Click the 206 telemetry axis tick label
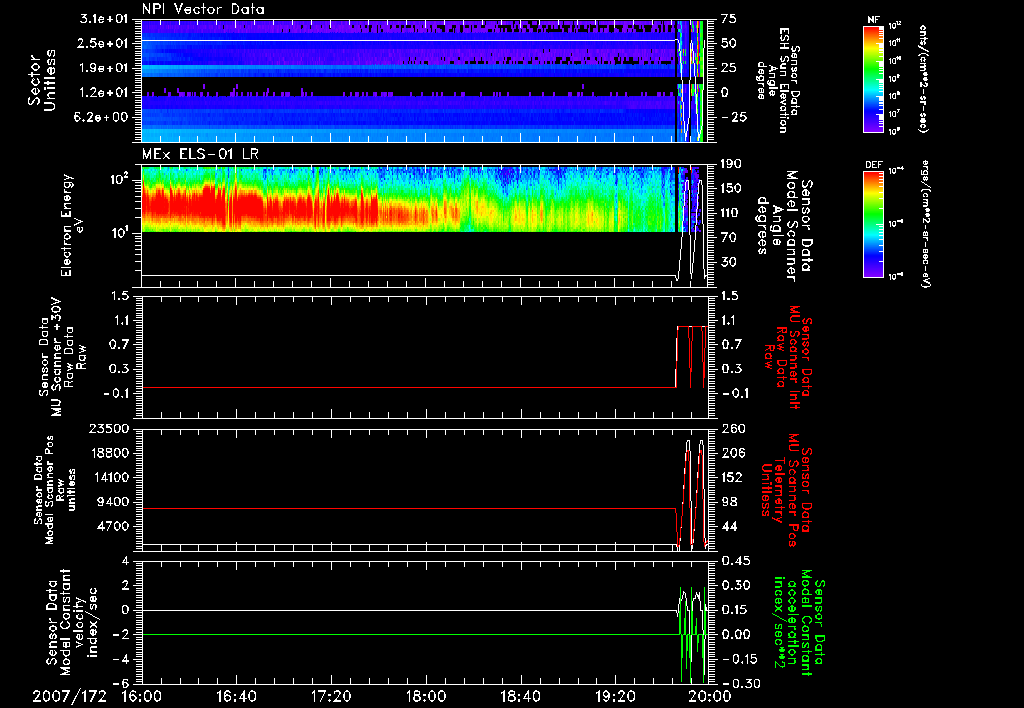Image resolution: width=1024 pixels, height=708 pixels. (x=733, y=453)
